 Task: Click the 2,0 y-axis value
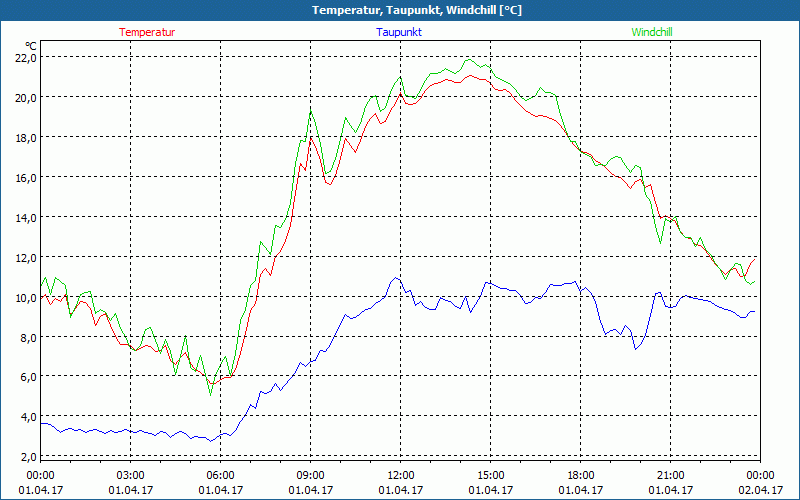coord(28,457)
